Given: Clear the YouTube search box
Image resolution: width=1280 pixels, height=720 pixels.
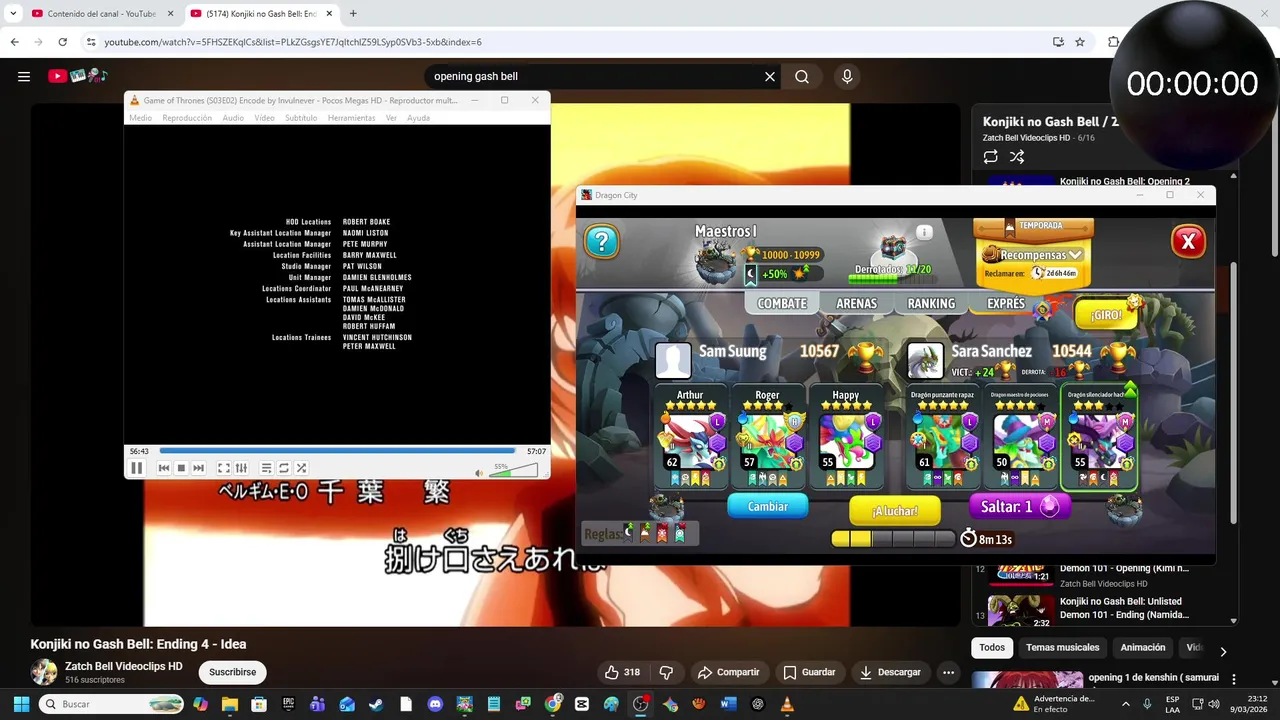Looking at the screenshot, I should (x=770, y=76).
